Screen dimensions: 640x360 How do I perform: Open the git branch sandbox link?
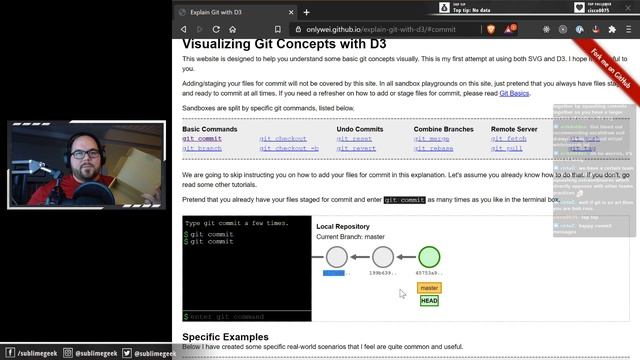pyautogui.click(x=202, y=149)
